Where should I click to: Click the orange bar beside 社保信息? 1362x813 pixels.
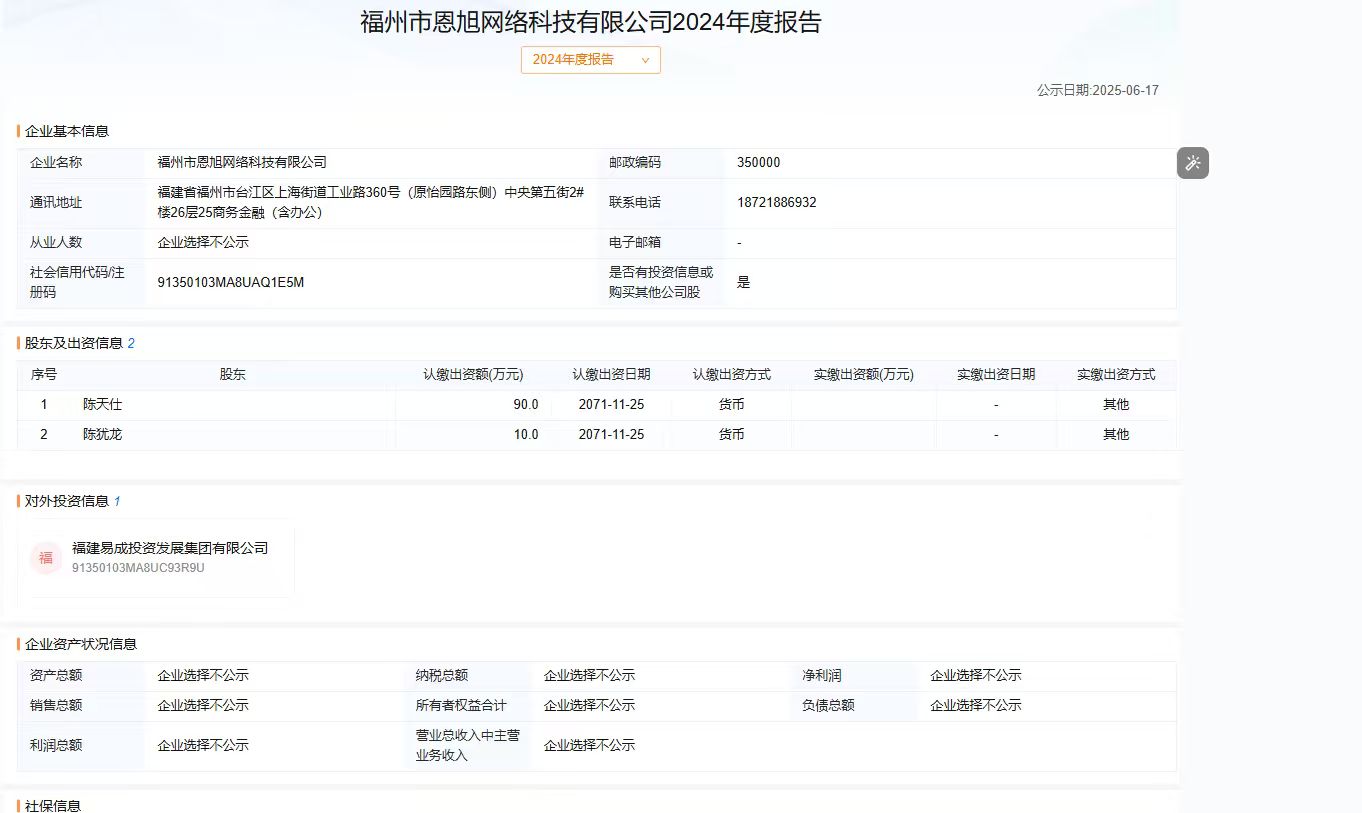click(18, 805)
